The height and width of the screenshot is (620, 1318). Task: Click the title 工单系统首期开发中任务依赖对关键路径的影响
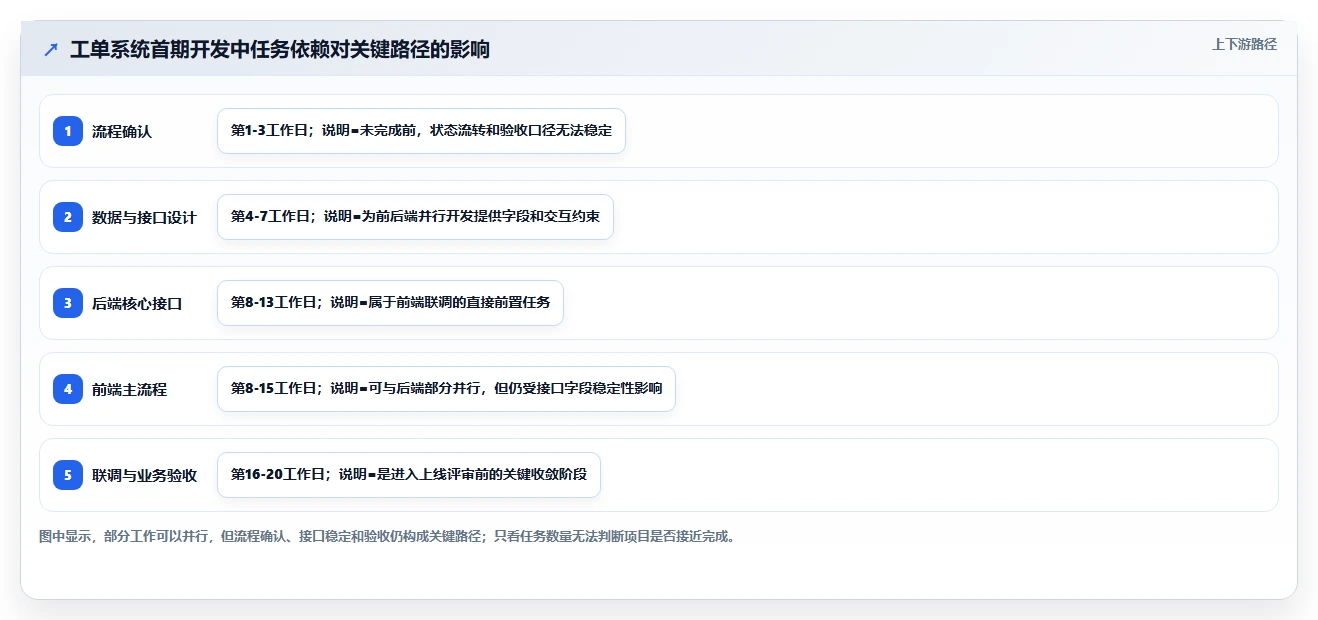[x=280, y=49]
